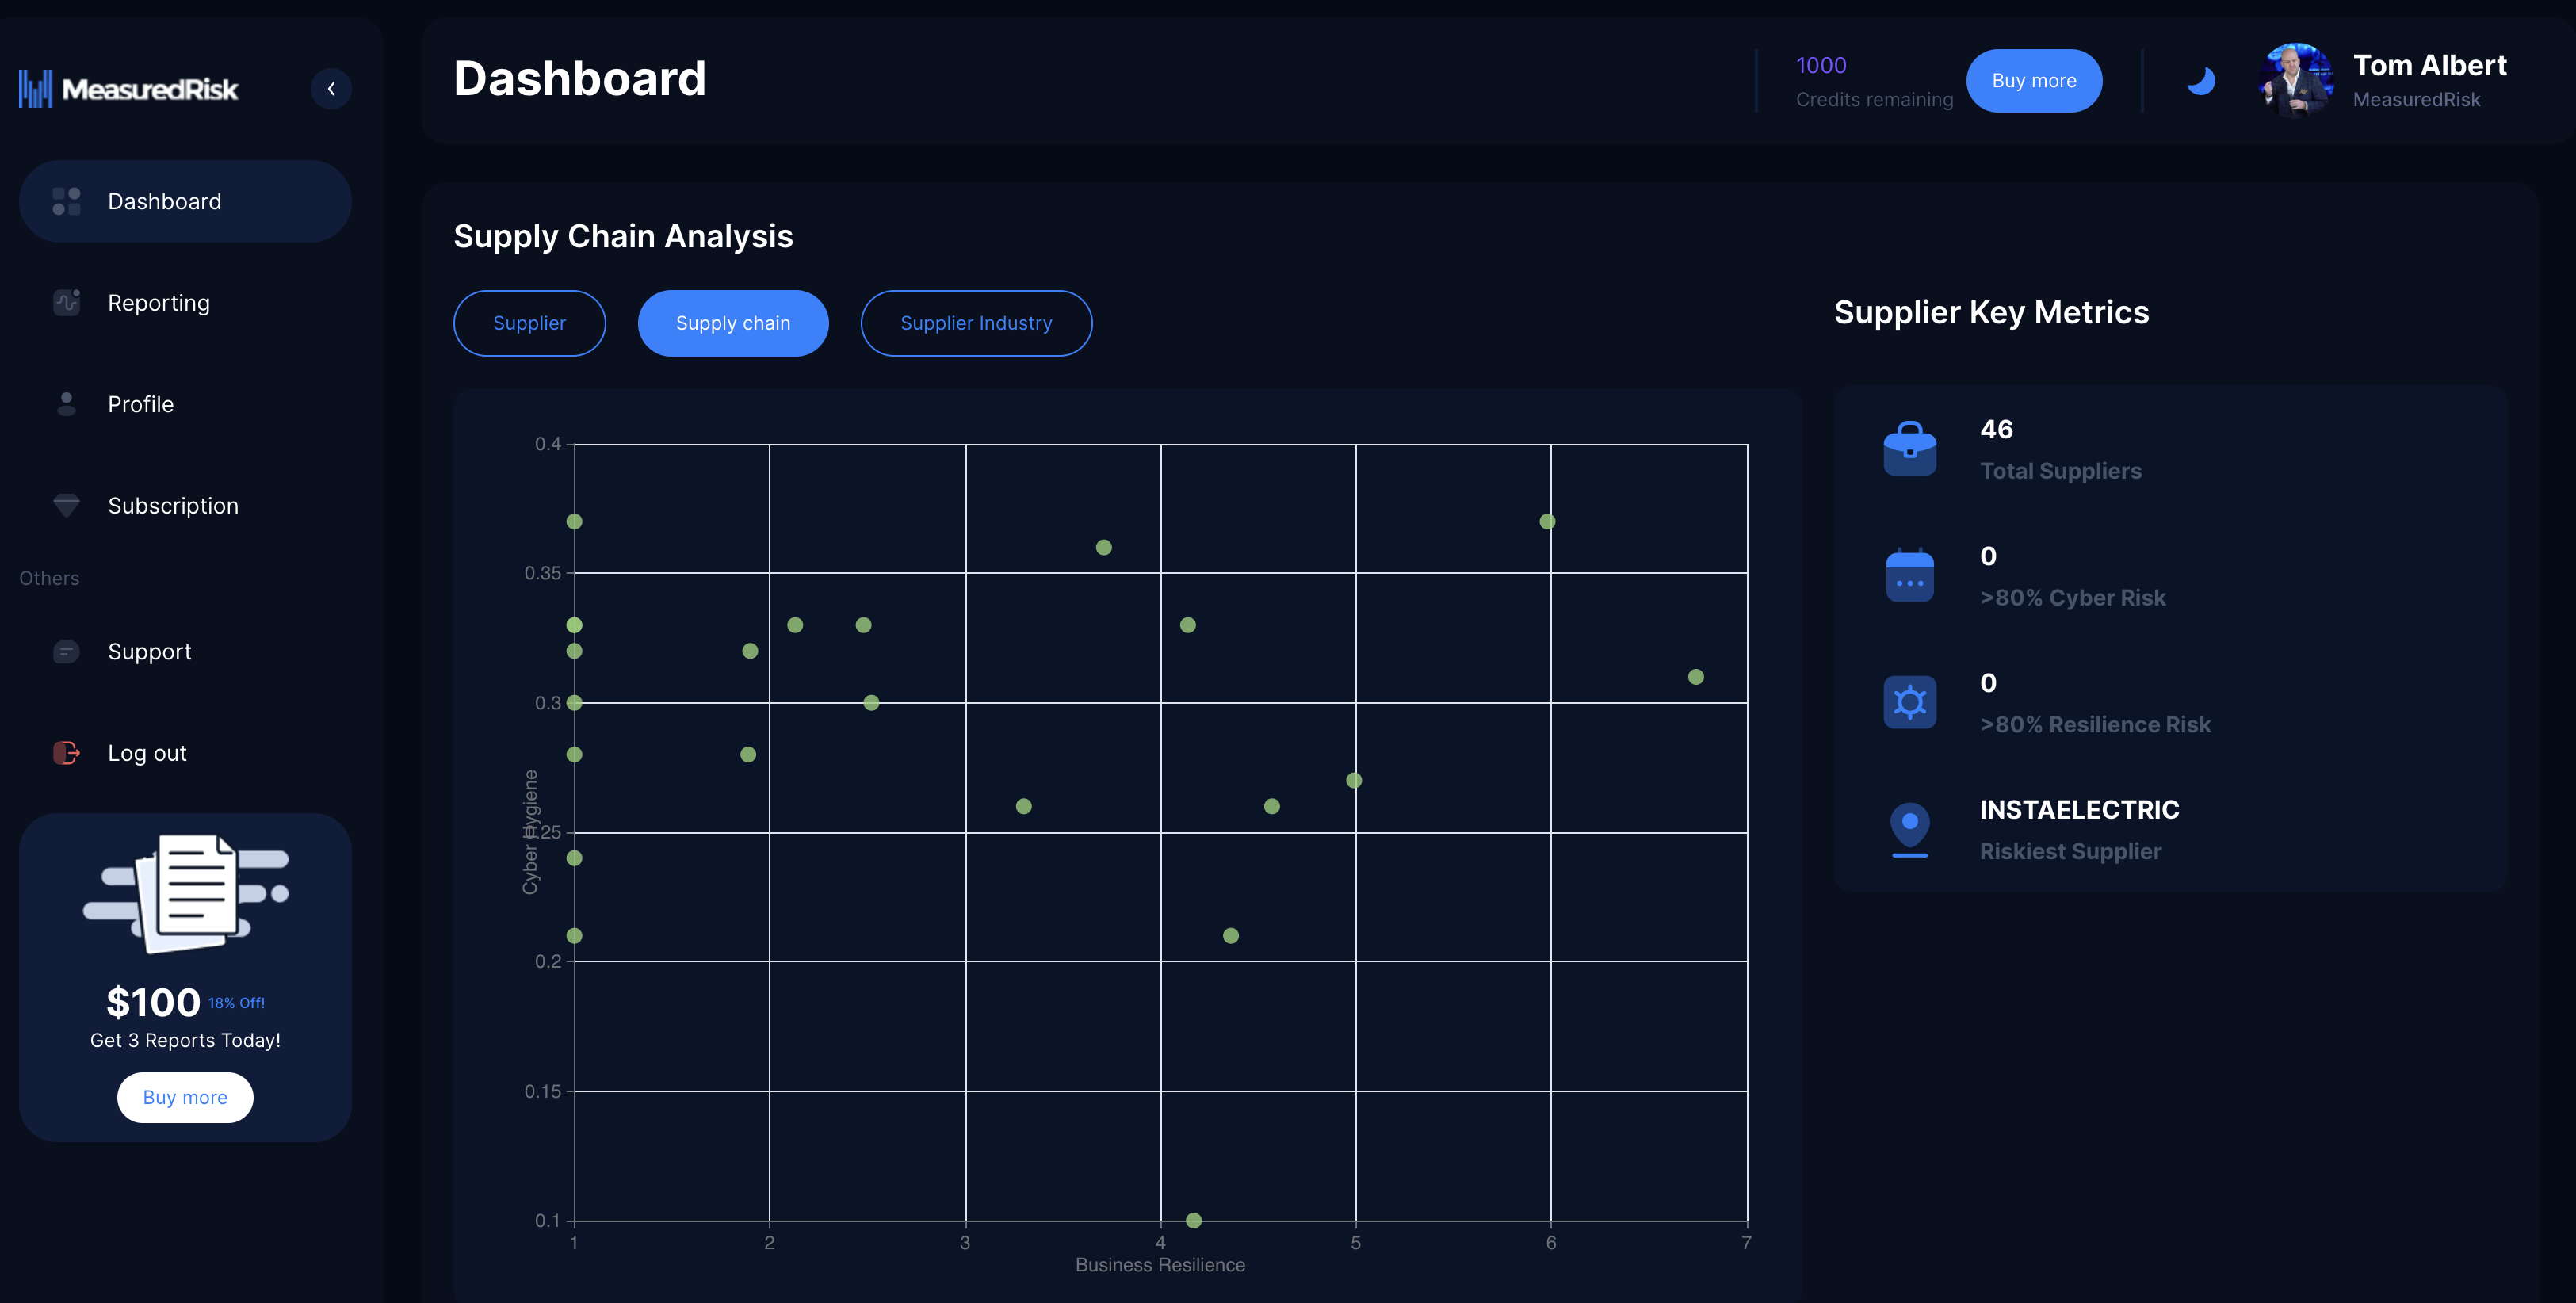Click the Buy more button beside credits

(x=2033, y=81)
